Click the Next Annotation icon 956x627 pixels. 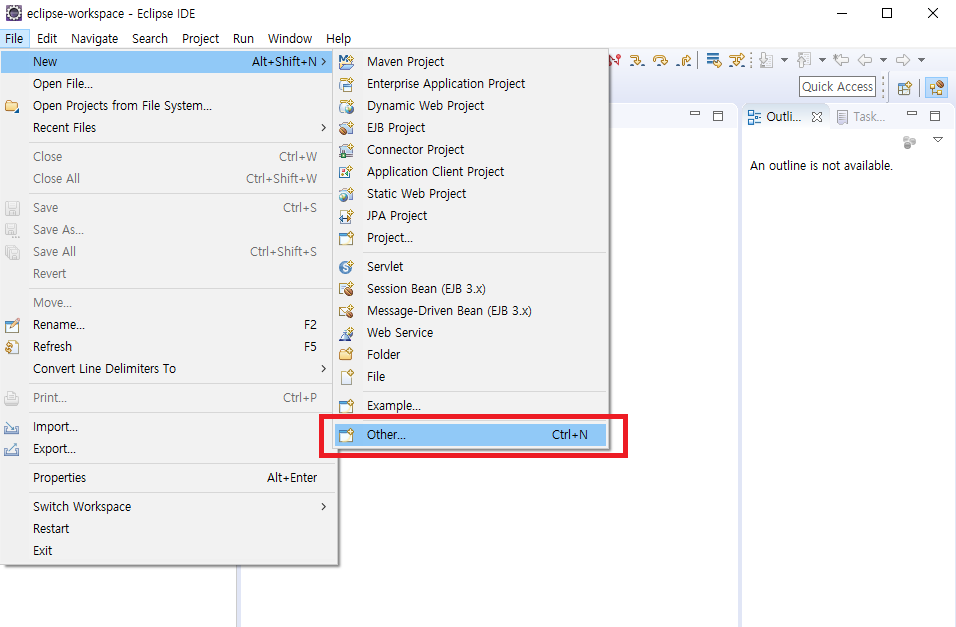[766, 60]
